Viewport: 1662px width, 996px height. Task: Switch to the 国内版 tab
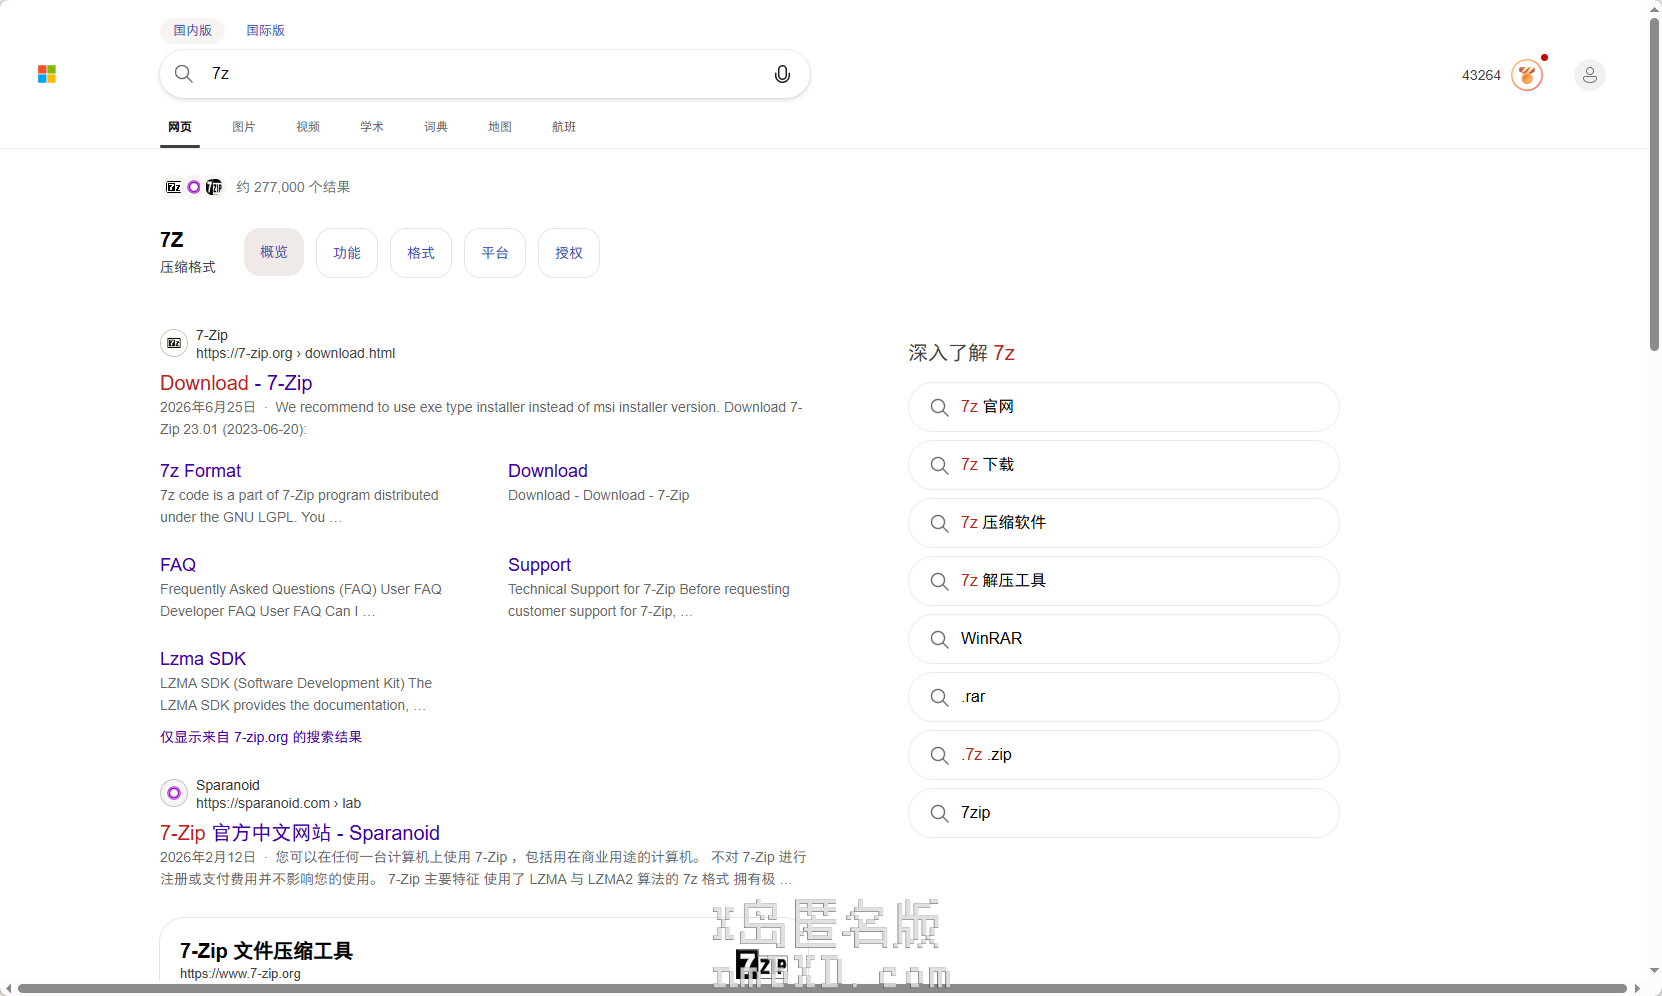(193, 30)
